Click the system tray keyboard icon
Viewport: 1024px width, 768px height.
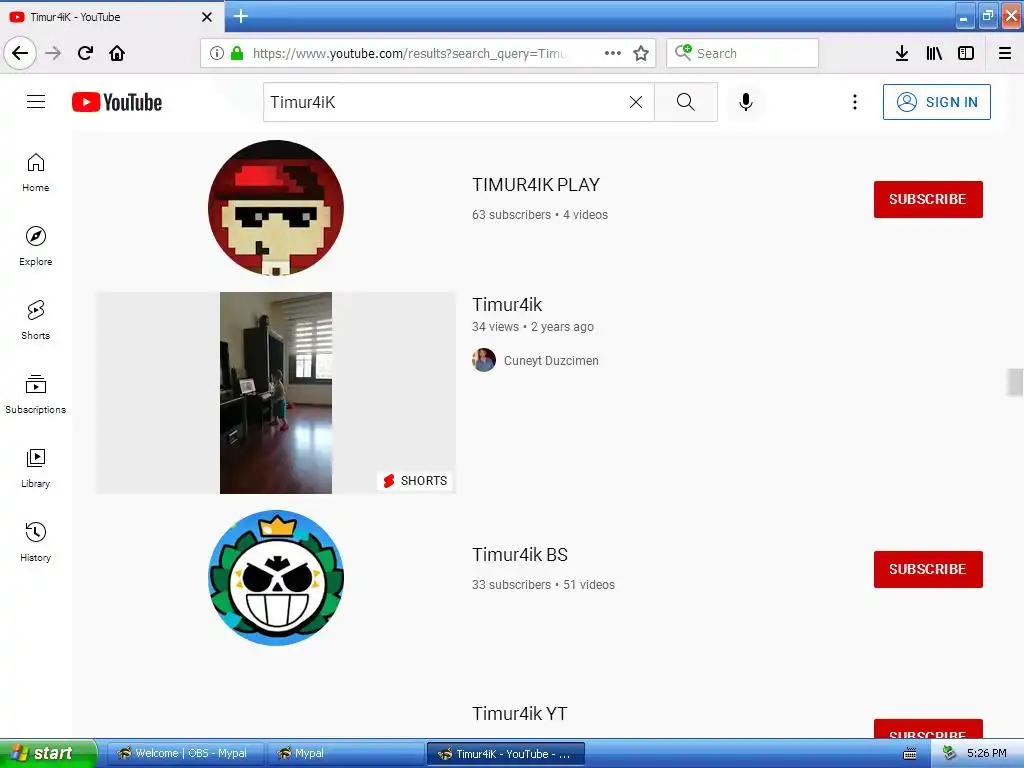pyautogui.click(x=909, y=754)
